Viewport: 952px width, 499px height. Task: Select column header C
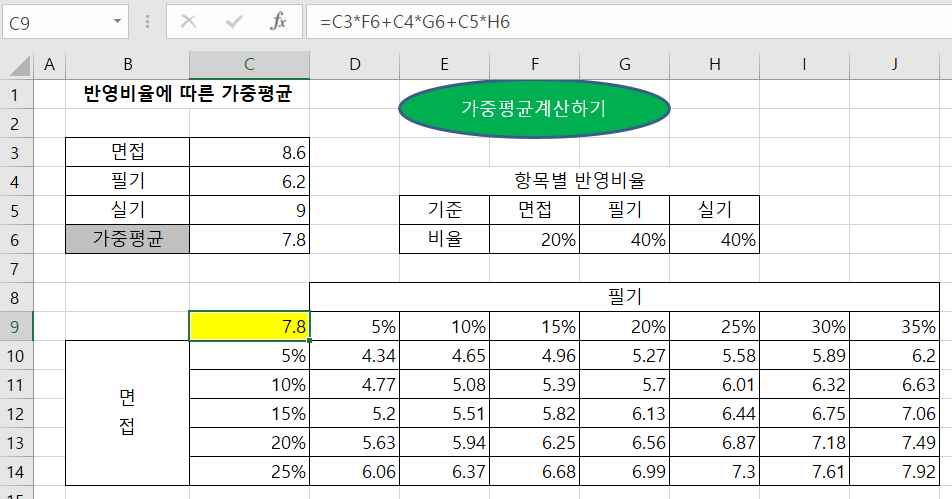[x=249, y=65]
